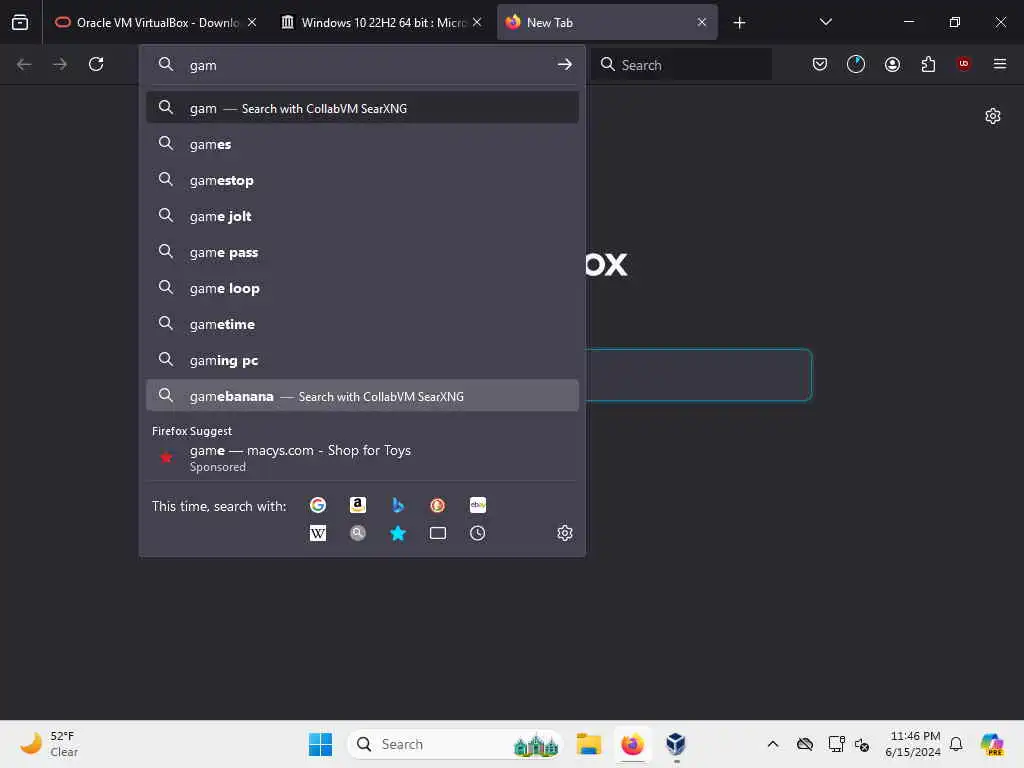Choose the 'gamestop' suggestion
1024x768 pixels.
[x=362, y=180]
